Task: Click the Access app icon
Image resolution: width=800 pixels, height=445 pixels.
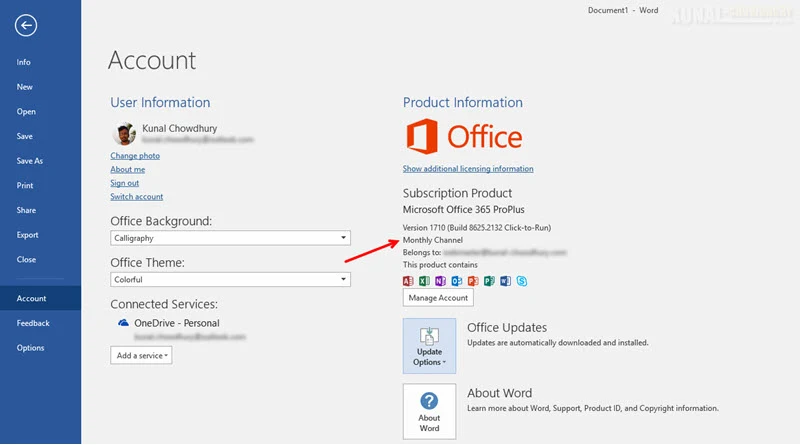Action: click(x=408, y=281)
